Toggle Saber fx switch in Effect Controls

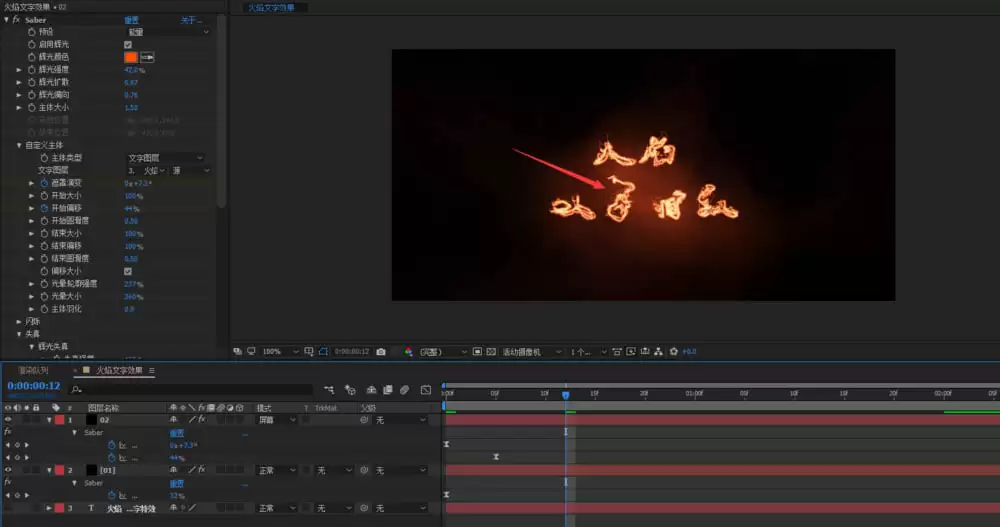(x=16, y=20)
